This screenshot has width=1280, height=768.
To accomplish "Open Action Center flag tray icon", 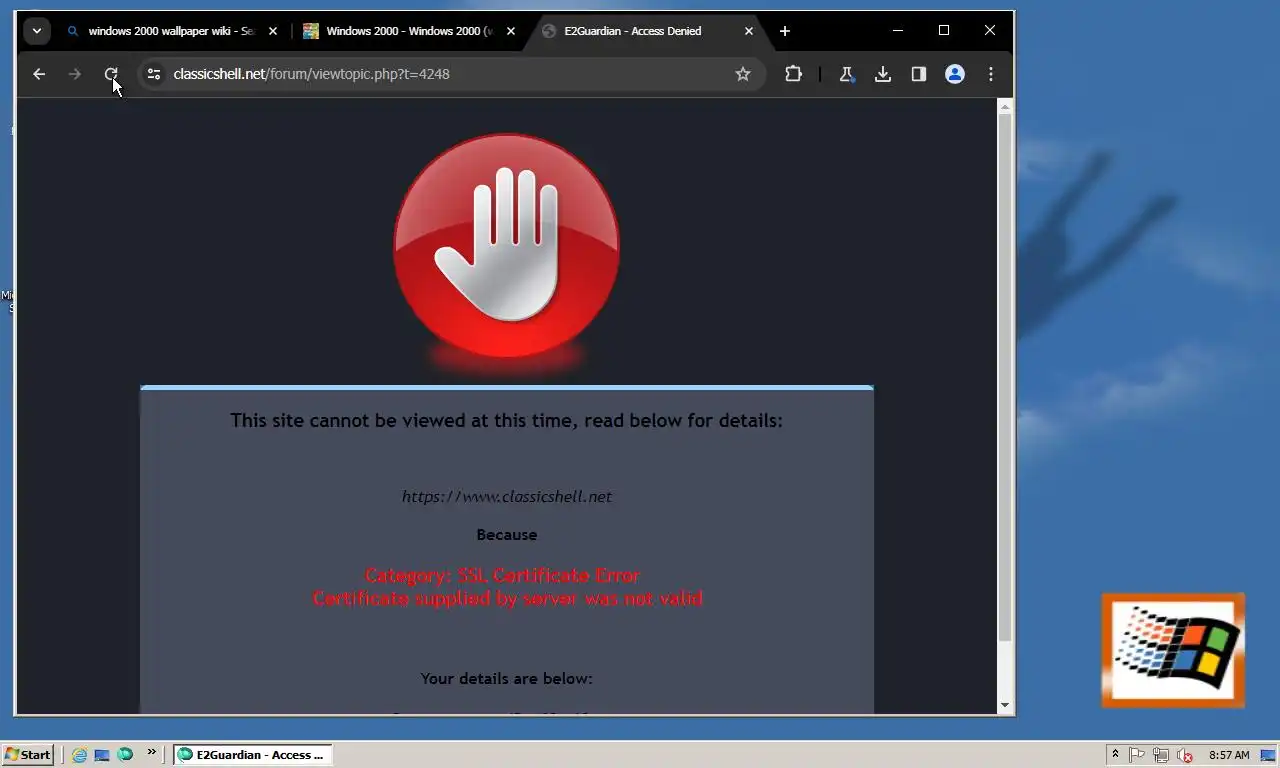I will (x=1138, y=755).
